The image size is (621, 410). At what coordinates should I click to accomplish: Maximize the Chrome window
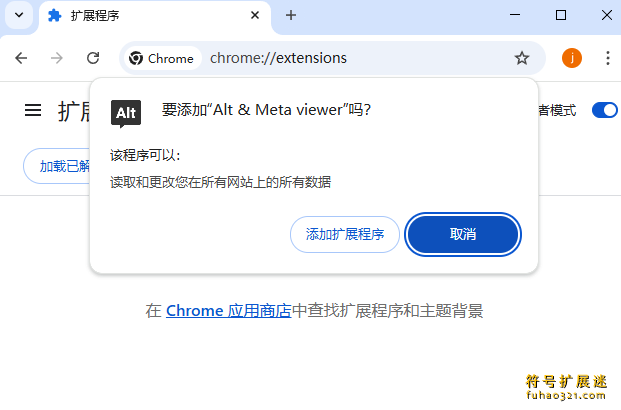(561, 15)
